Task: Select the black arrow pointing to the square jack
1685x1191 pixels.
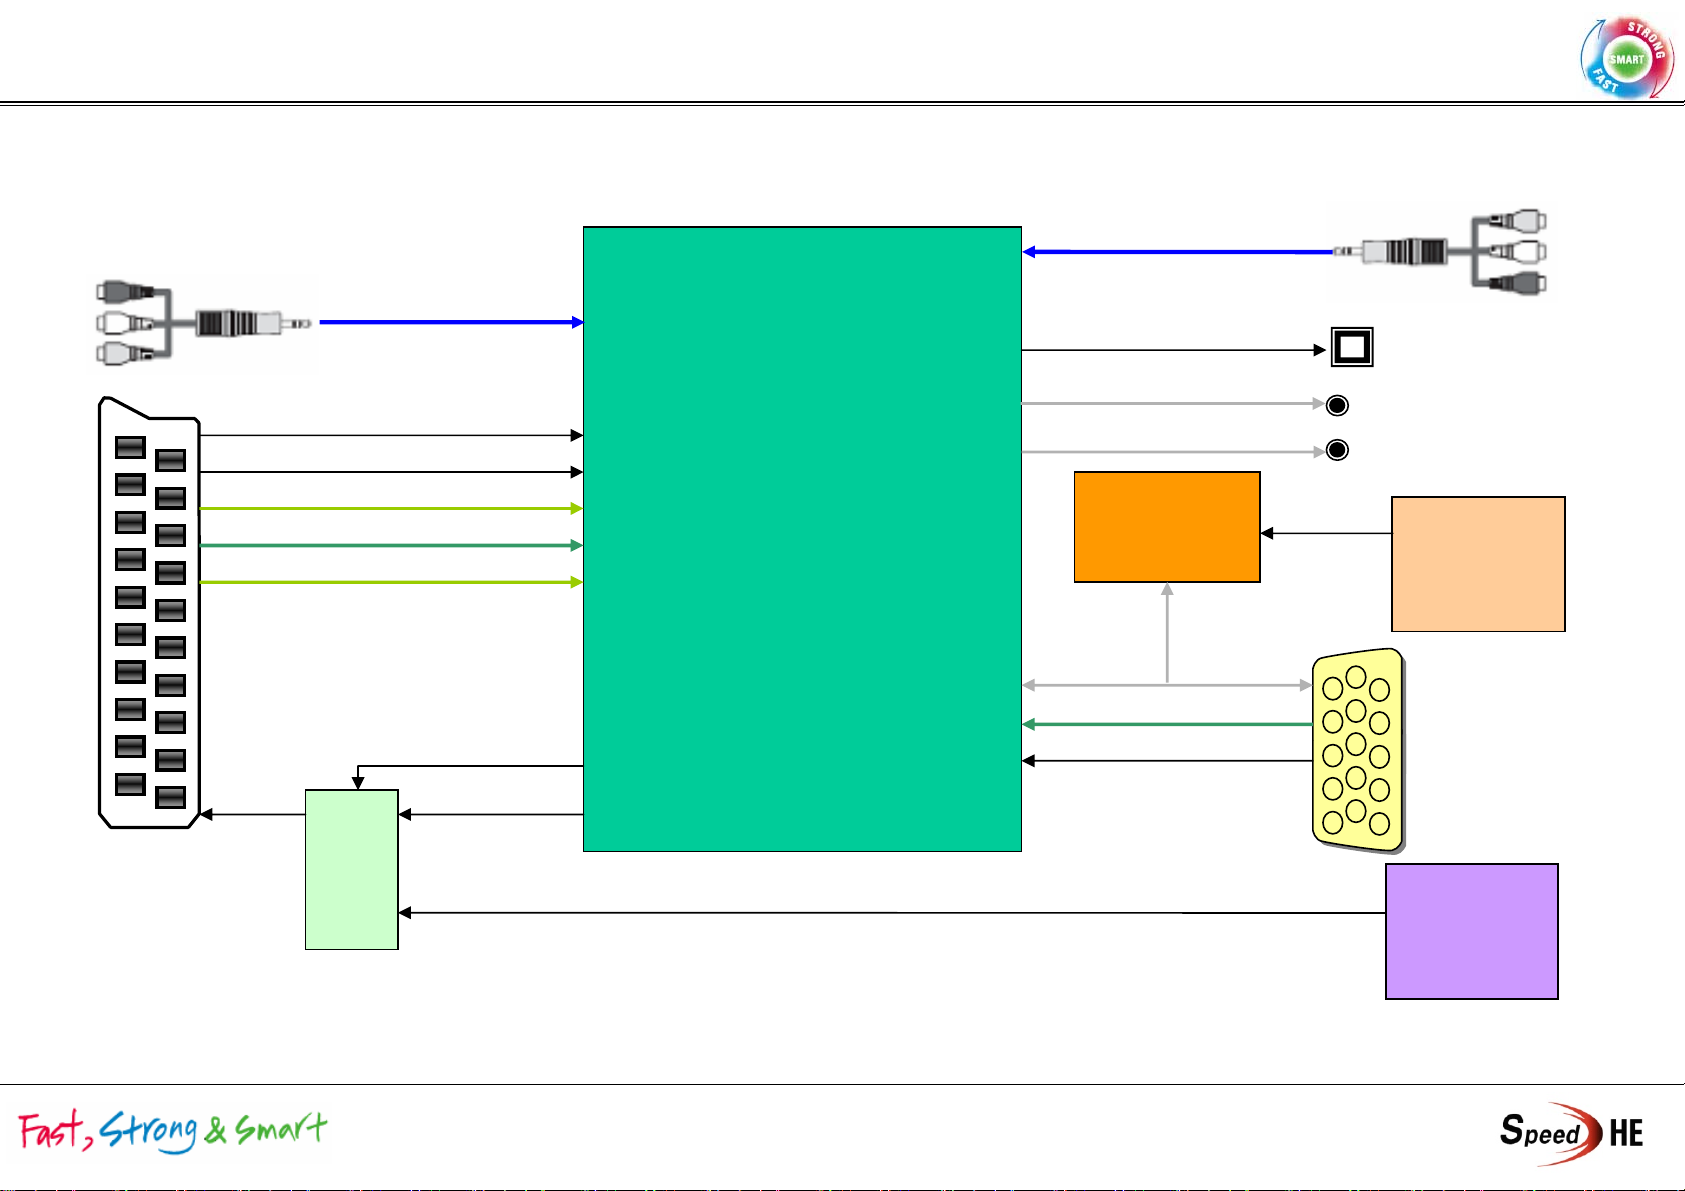Action: 1170,350
